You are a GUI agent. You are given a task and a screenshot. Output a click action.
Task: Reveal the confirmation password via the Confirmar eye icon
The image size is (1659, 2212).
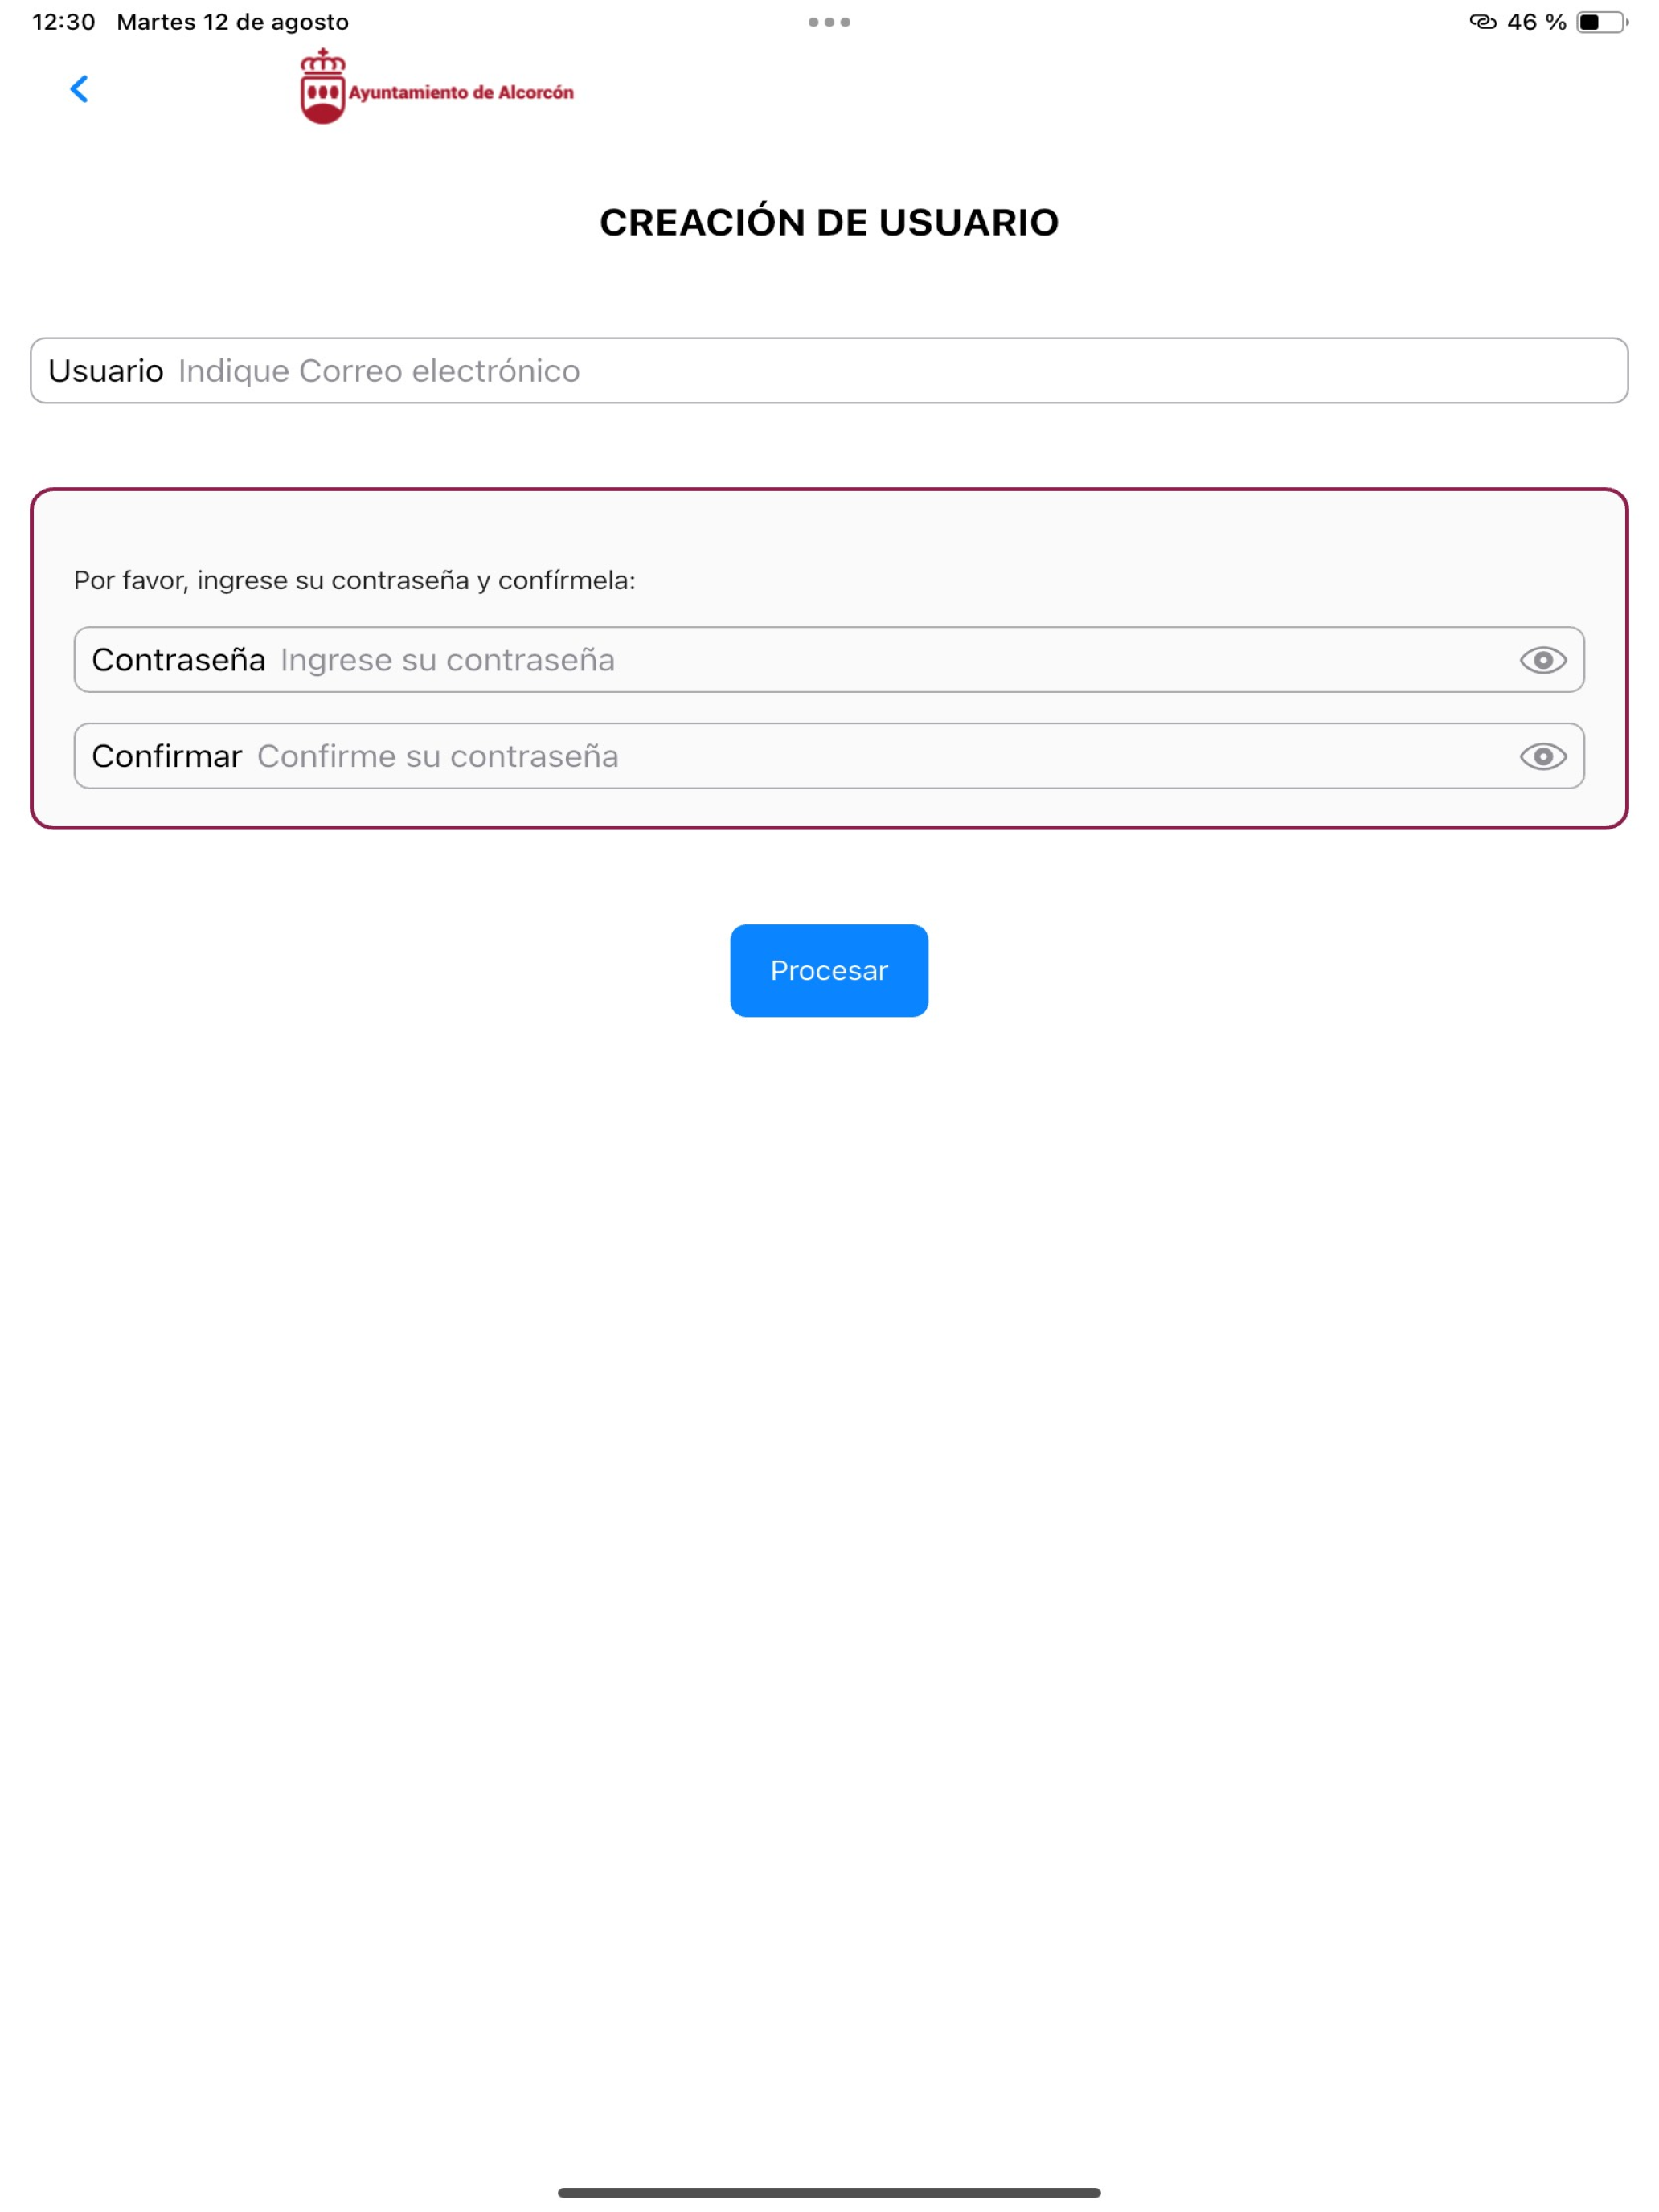[1542, 756]
